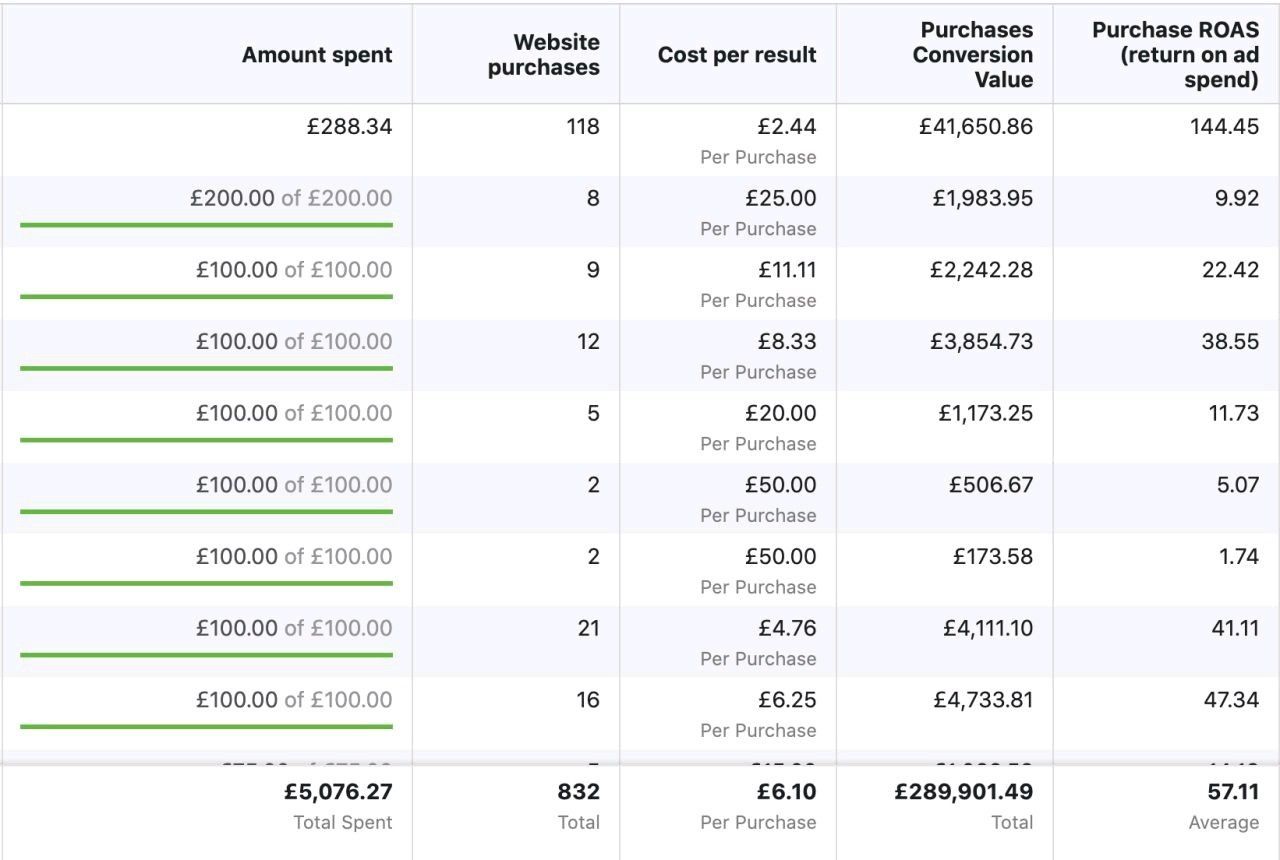Screen dimensions: 1280x860
Task: Sort by Purchase ROAS column header
Action: (x=1175, y=55)
